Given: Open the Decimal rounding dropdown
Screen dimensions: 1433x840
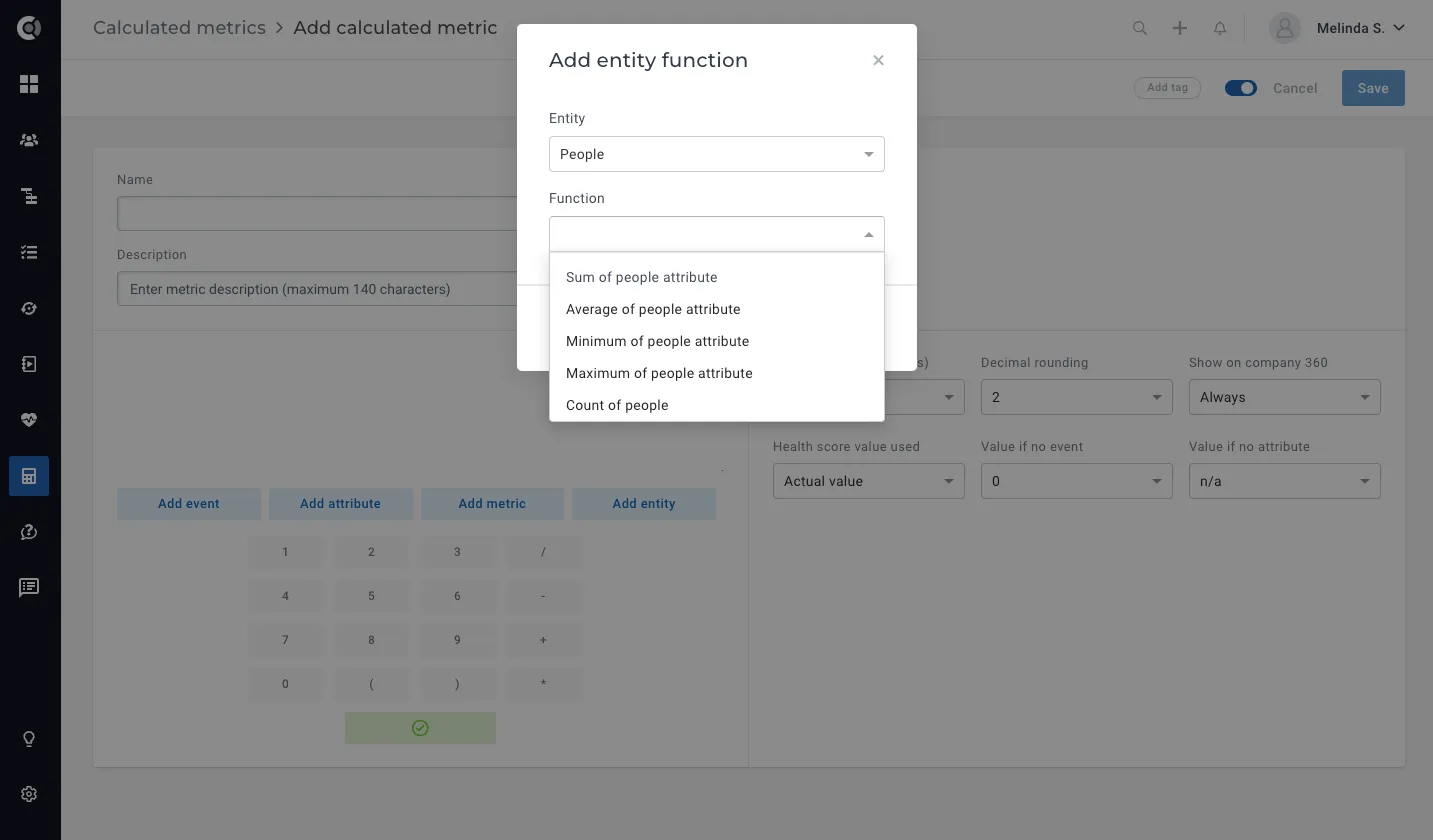Looking at the screenshot, I should click(x=1077, y=397).
